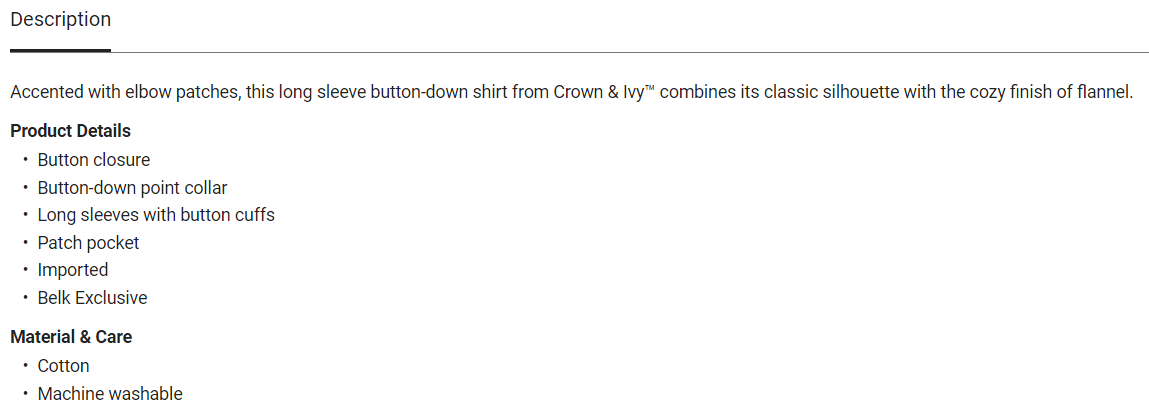Click the Crown & Ivy brand name
Screen dimensions: 1149x414
pos(596,93)
